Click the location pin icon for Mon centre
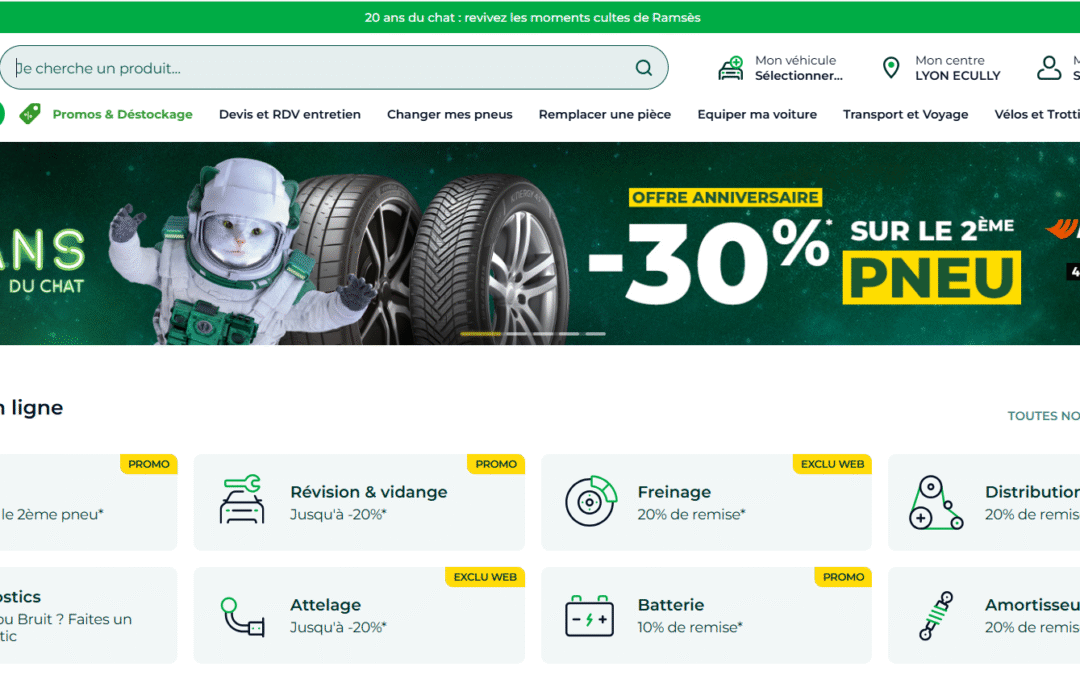The width and height of the screenshot is (1080, 675). [x=891, y=68]
